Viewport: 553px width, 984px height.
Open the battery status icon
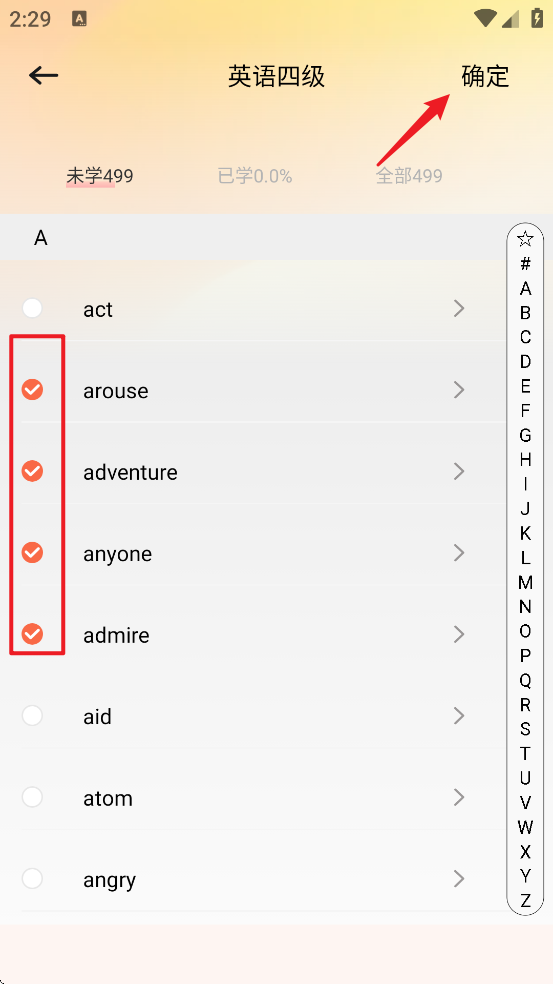[x=537, y=18]
